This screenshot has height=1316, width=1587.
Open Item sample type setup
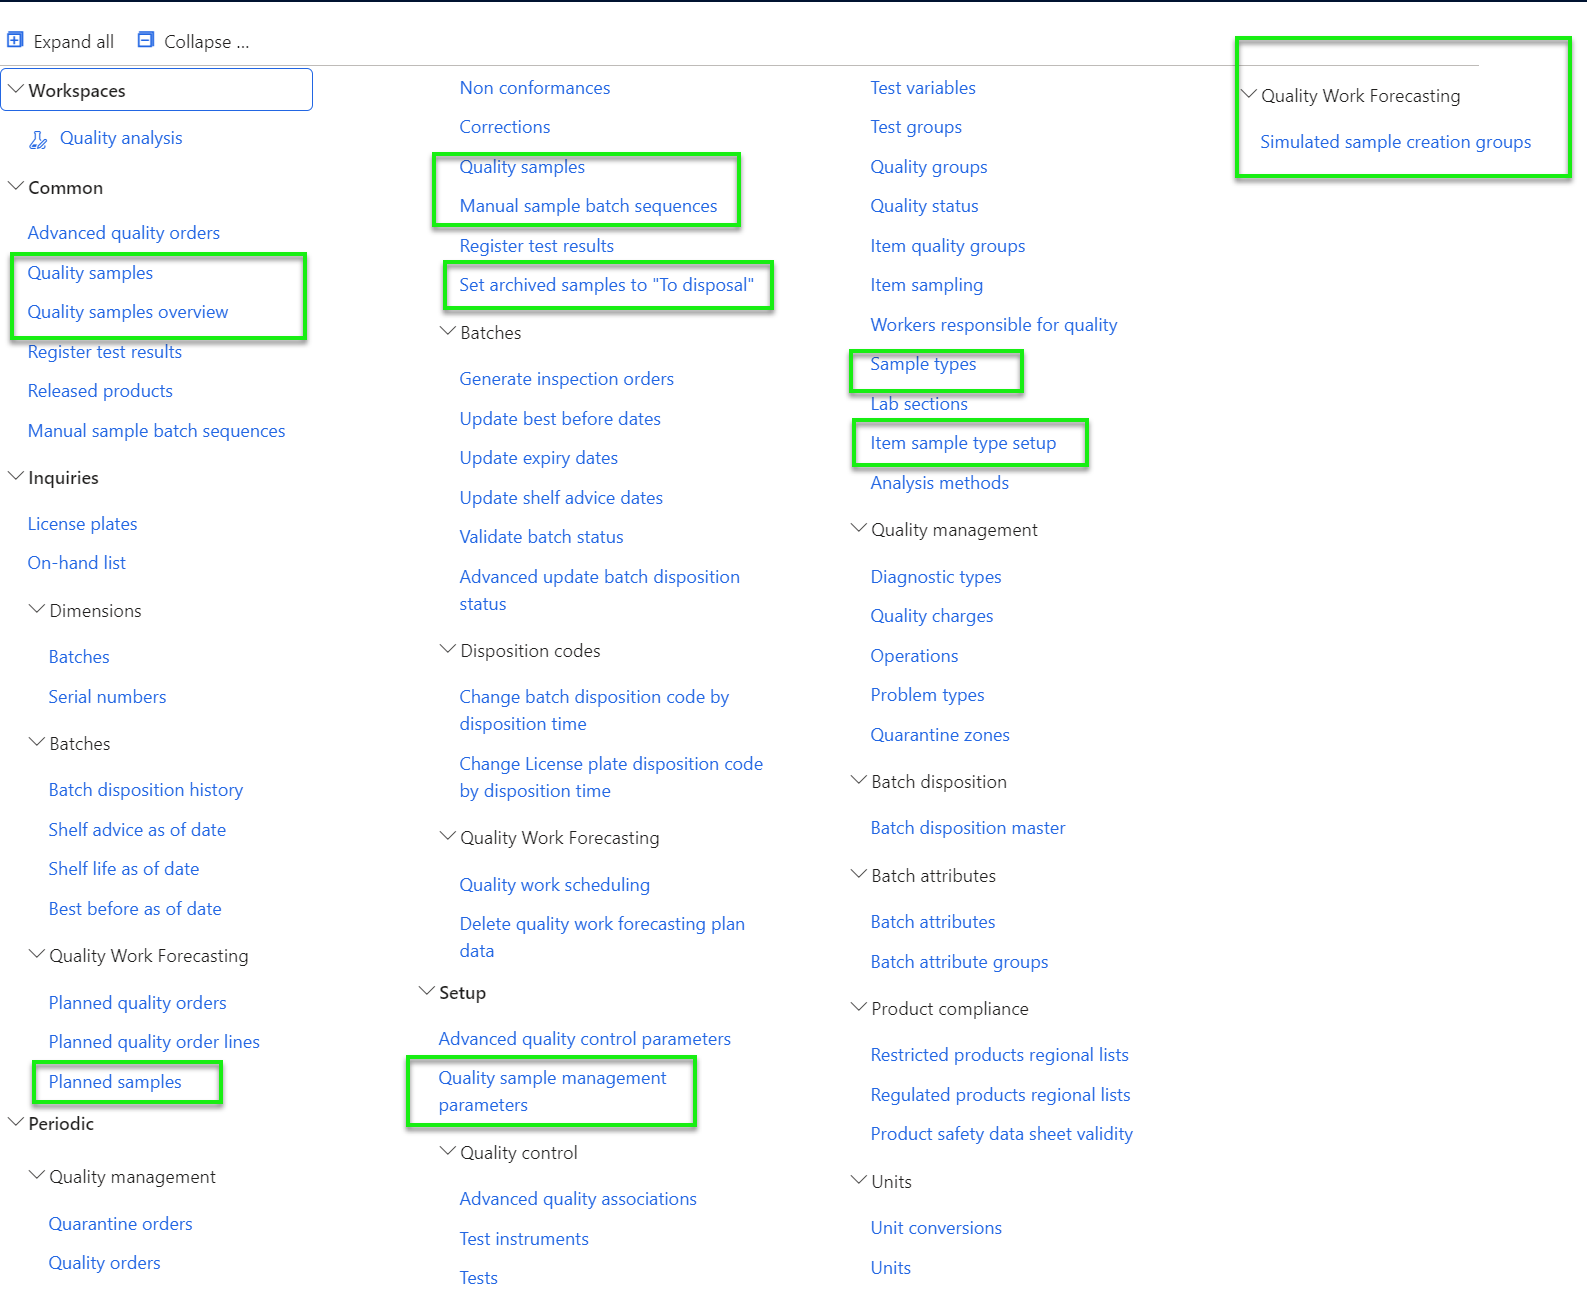pyautogui.click(x=963, y=443)
